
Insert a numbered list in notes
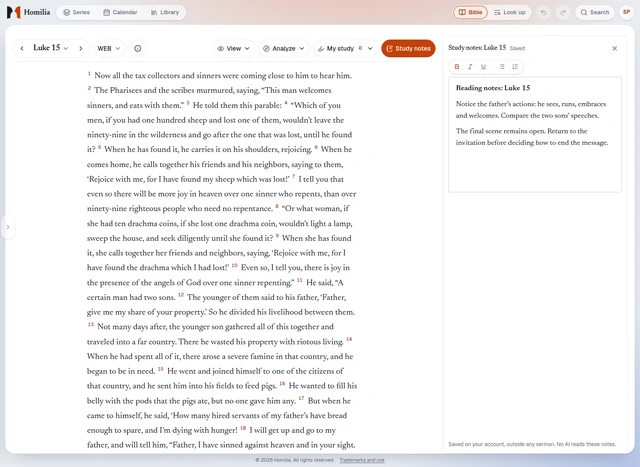[515, 67]
